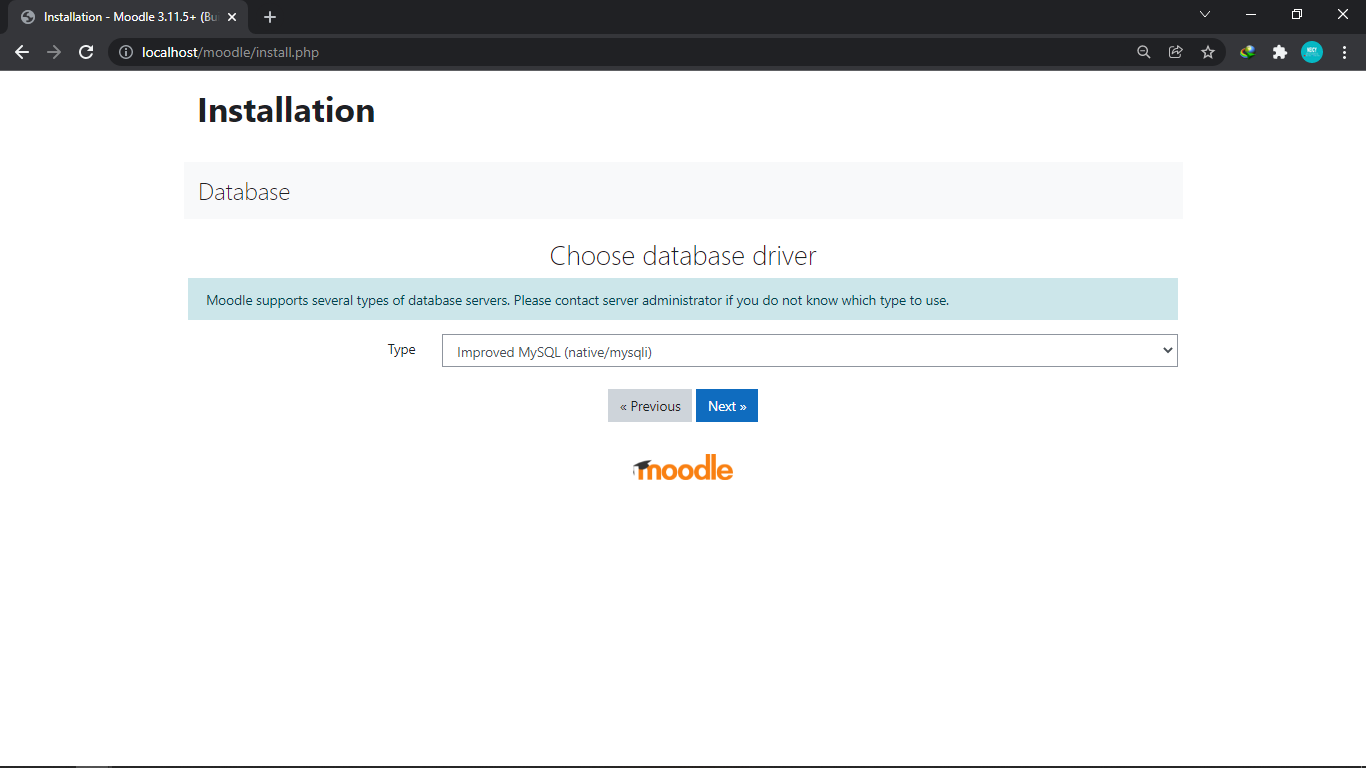Open a new tab with plus button
Image resolution: width=1366 pixels, height=768 pixels.
tap(270, 17)
